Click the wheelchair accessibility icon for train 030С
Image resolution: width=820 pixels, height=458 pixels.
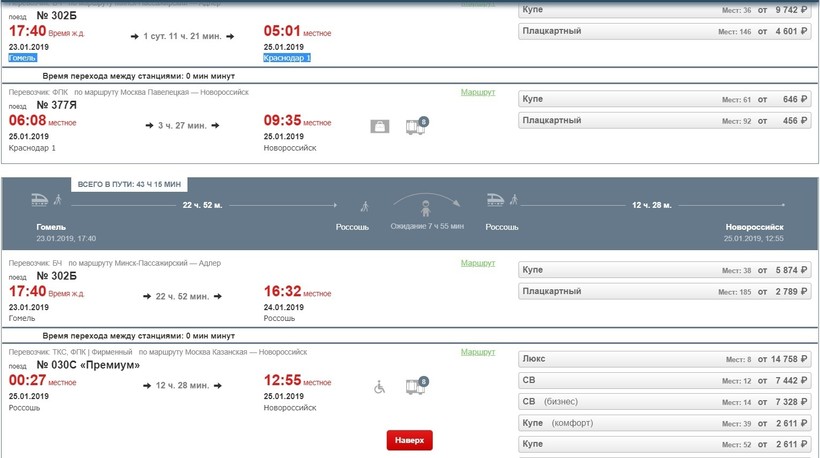[x=380, y=386]
